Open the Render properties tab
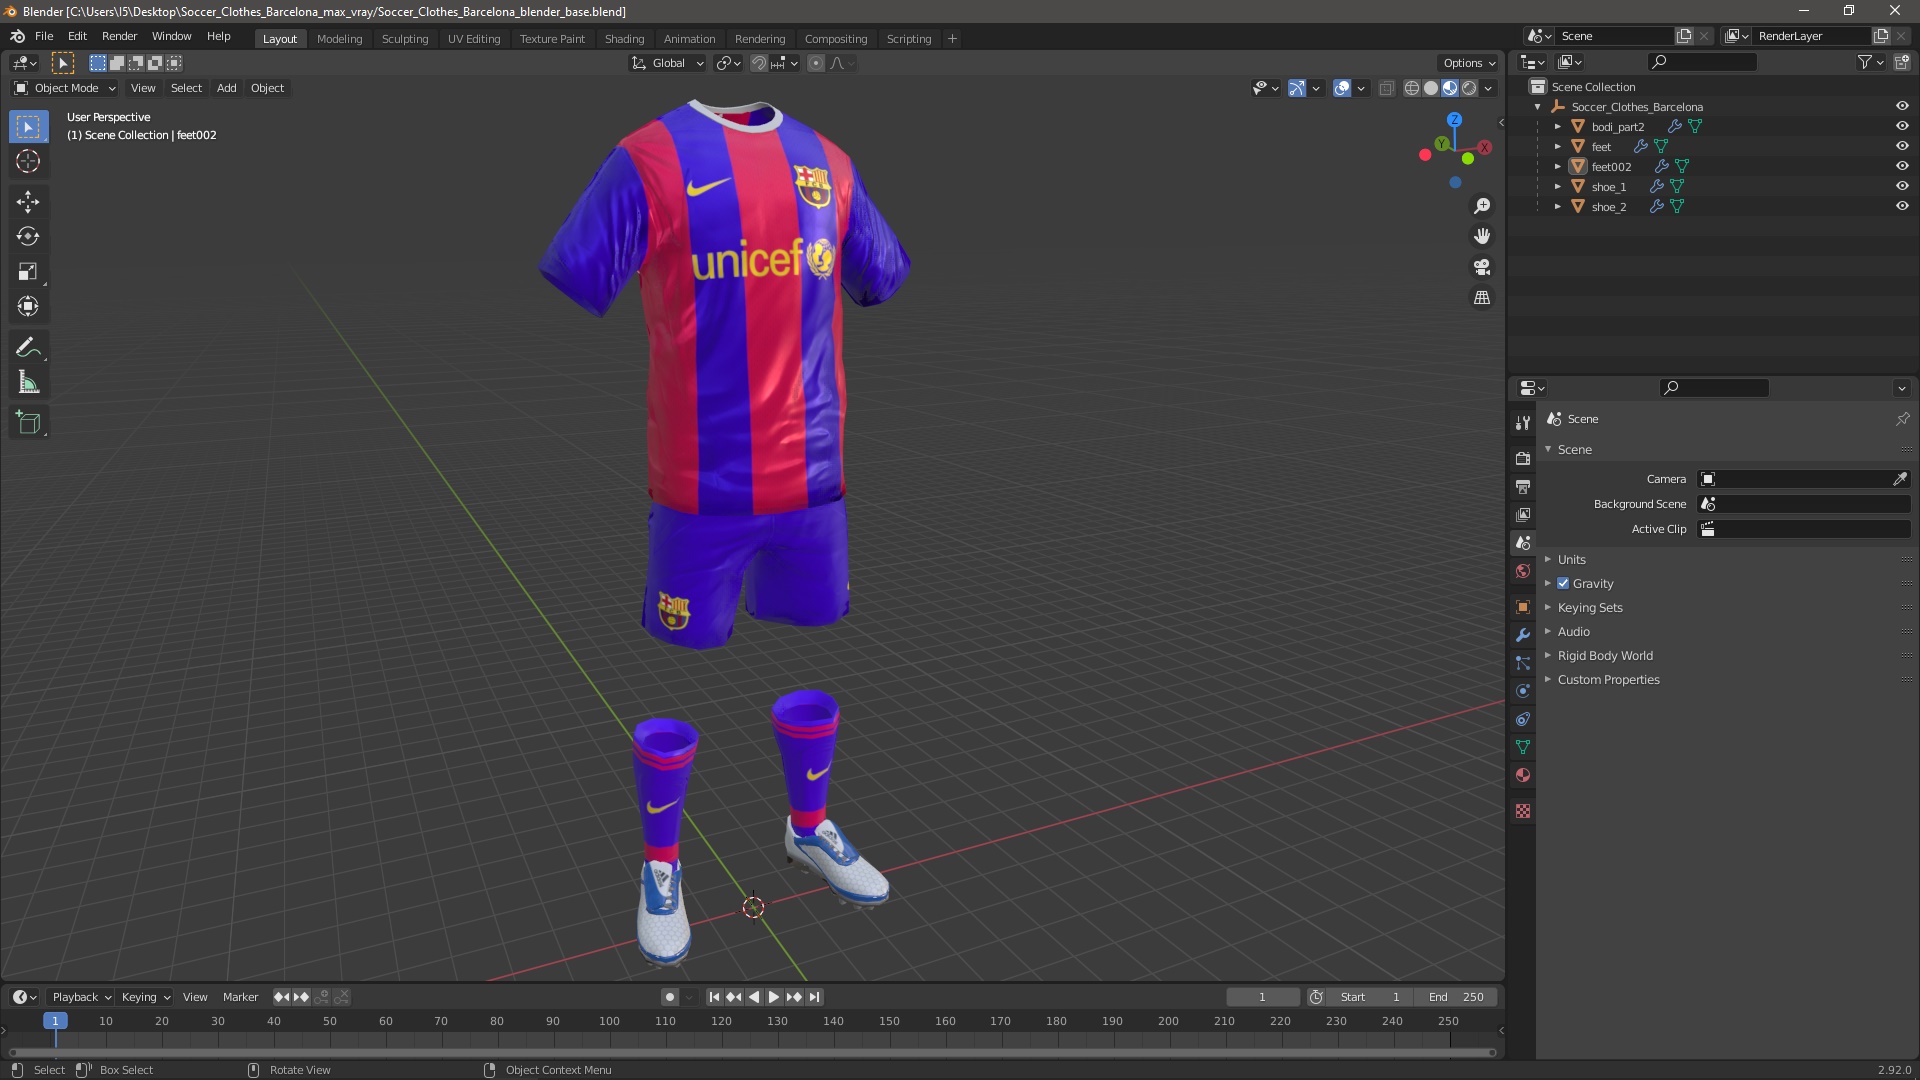1920x1080 pixels. point(1523,459)
